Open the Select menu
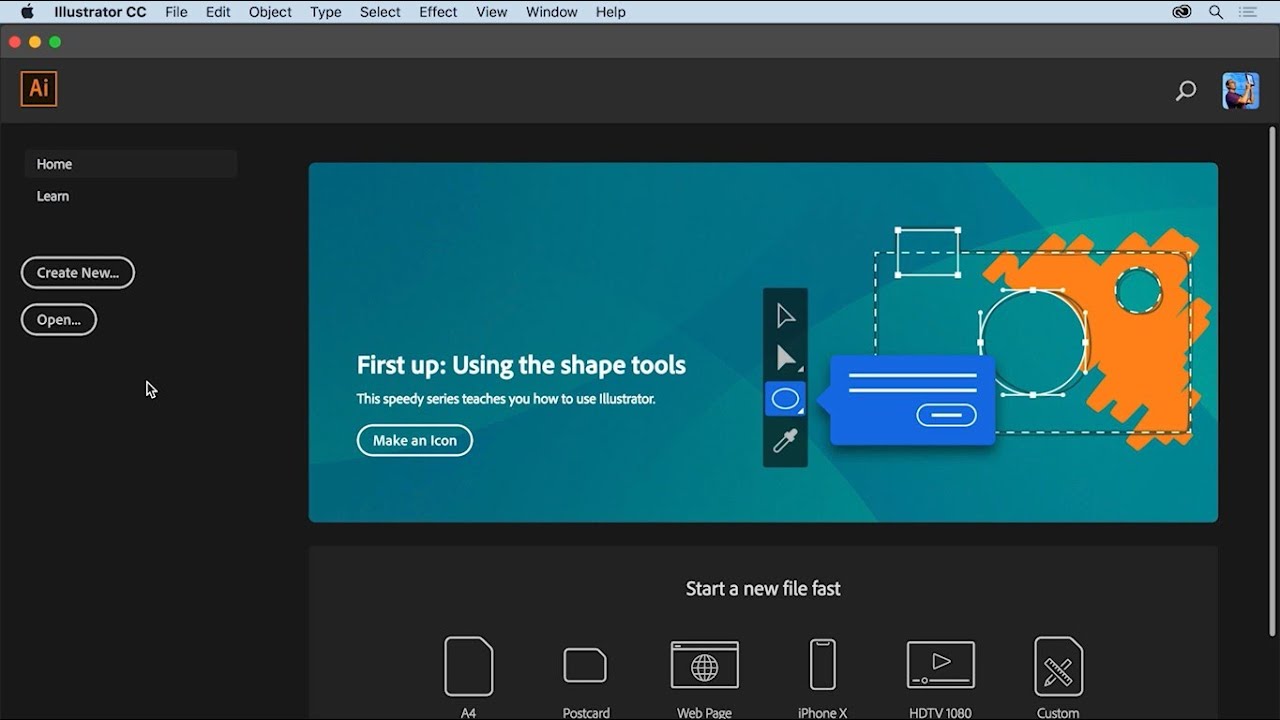This screenshot has height=720, width=1280. (x=380, y=12)
